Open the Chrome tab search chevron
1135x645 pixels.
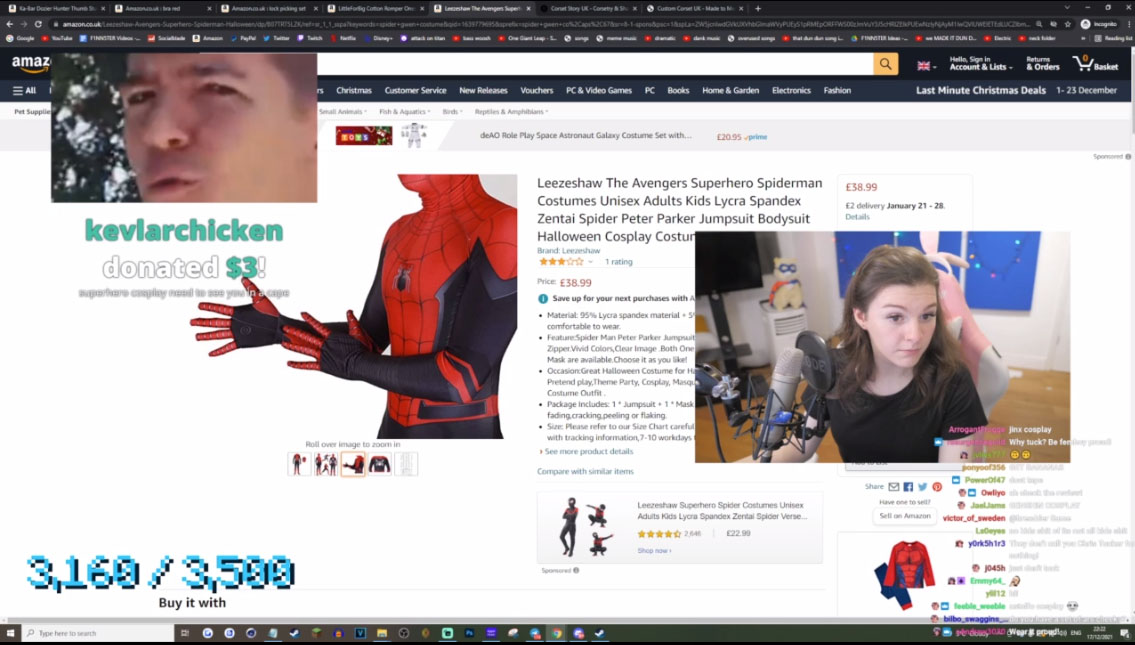coord(1066,8)
